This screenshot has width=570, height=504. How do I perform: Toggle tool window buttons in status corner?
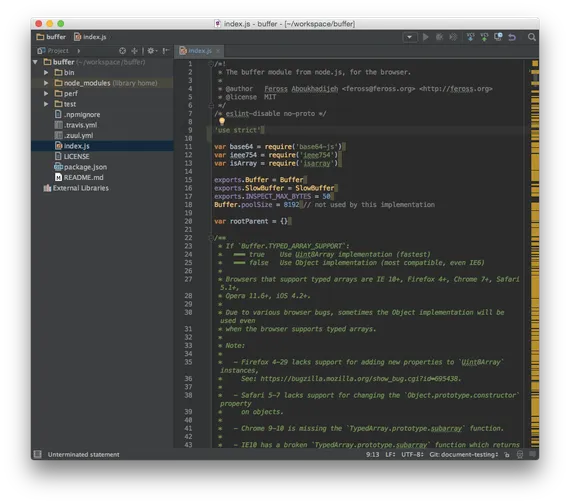coord(37,454)
